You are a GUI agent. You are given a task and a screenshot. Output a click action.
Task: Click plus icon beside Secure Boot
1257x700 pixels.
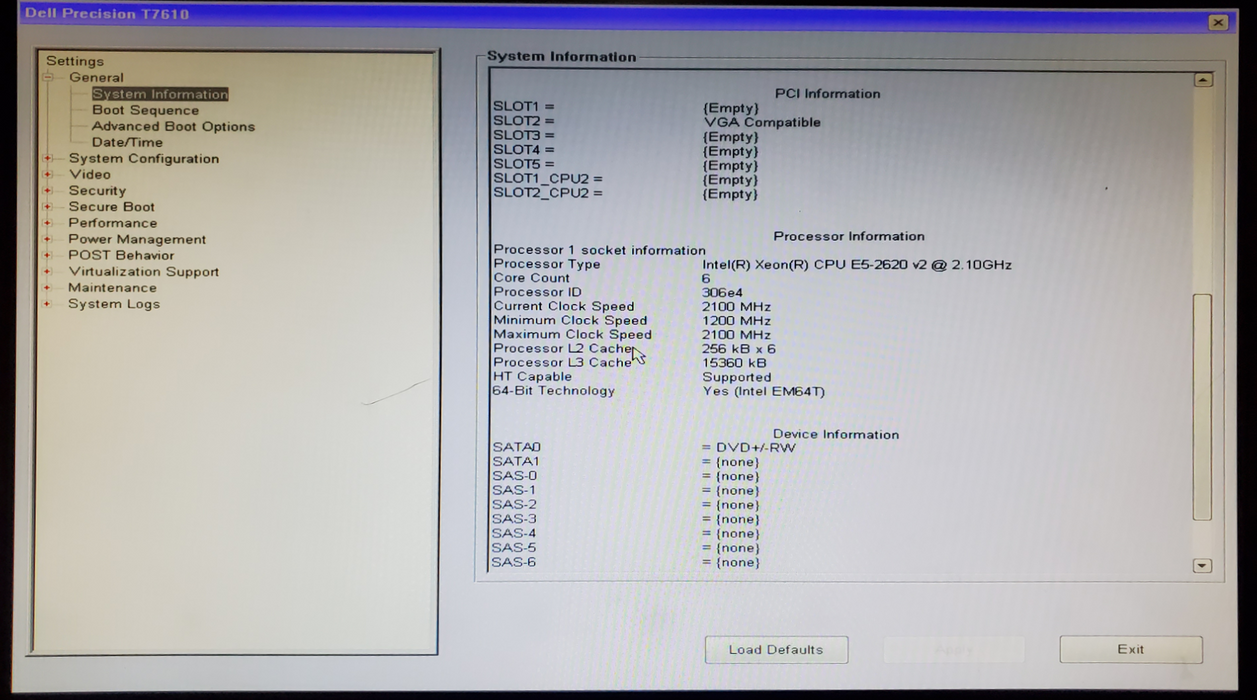pyautogui.click(x=48, y=207)
